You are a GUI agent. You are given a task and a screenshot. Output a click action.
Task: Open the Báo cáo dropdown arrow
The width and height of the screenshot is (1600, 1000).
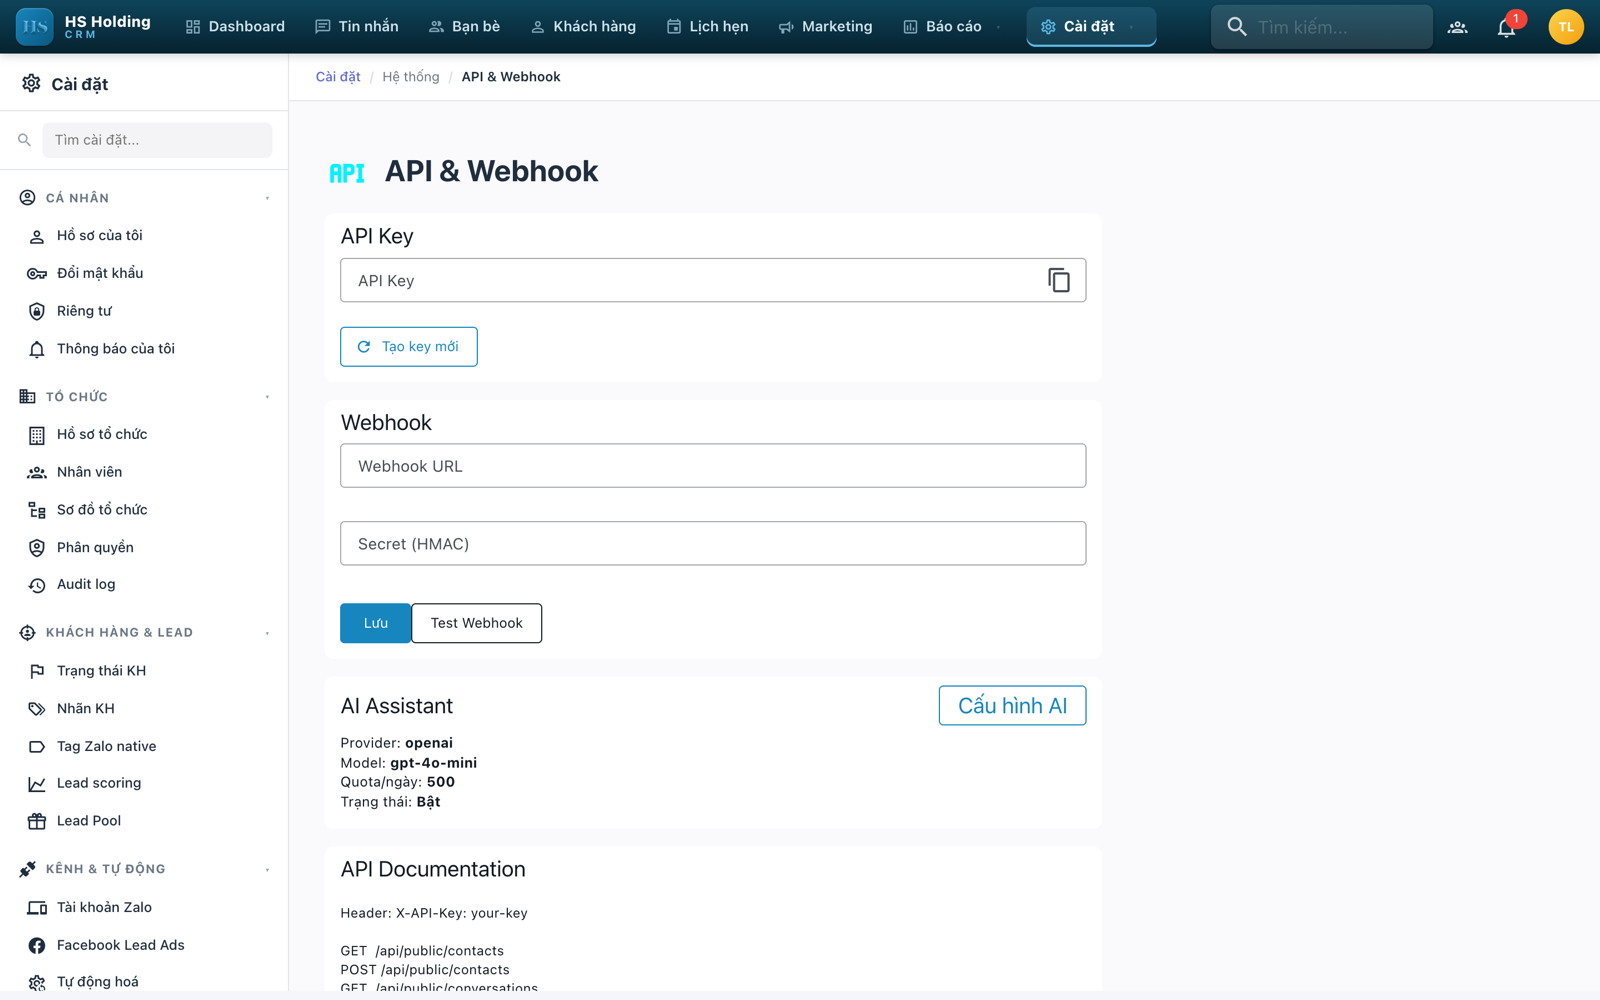click(x=998, y=27)
